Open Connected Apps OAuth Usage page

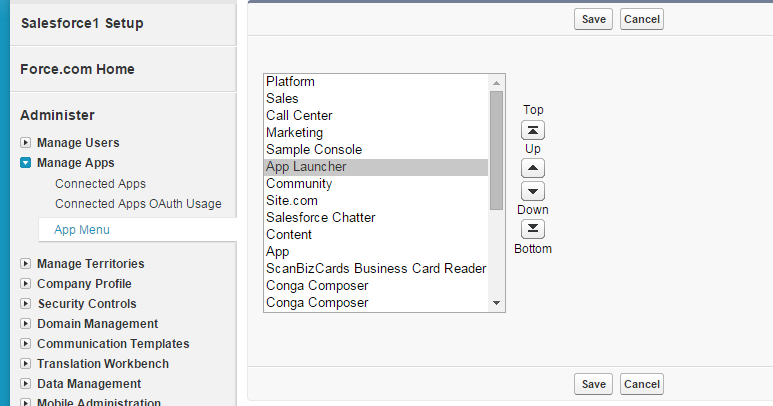(138, 204)
